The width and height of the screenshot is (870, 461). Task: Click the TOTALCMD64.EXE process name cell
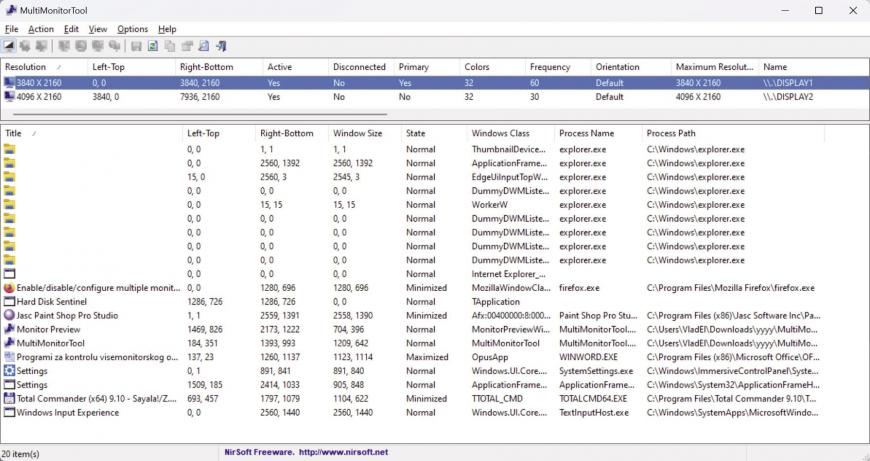pyautogui.click(x=593, y=398)
